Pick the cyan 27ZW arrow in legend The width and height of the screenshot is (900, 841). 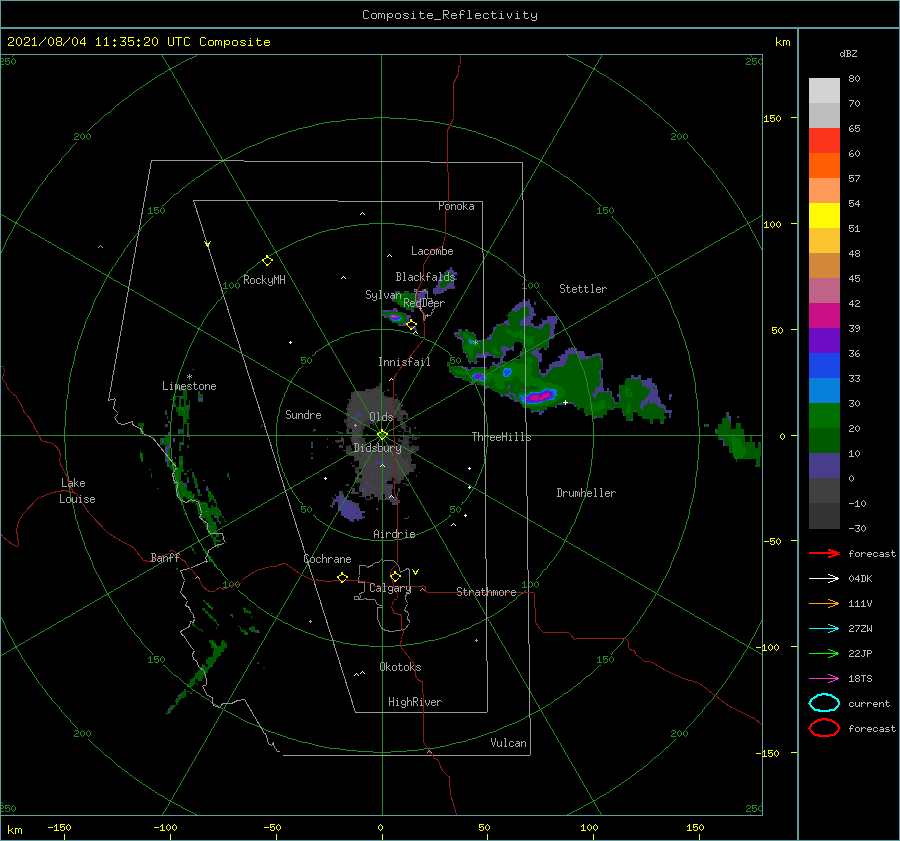[824, 628]
